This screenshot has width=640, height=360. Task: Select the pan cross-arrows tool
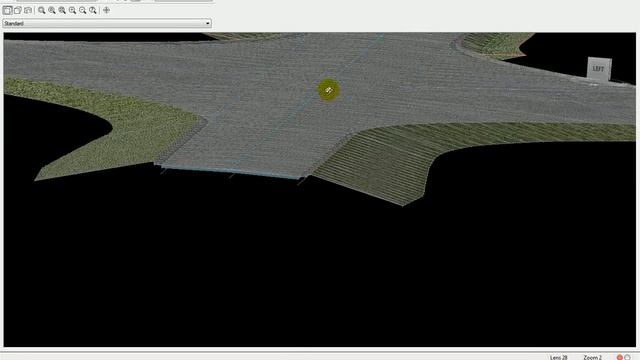(106, 10)
